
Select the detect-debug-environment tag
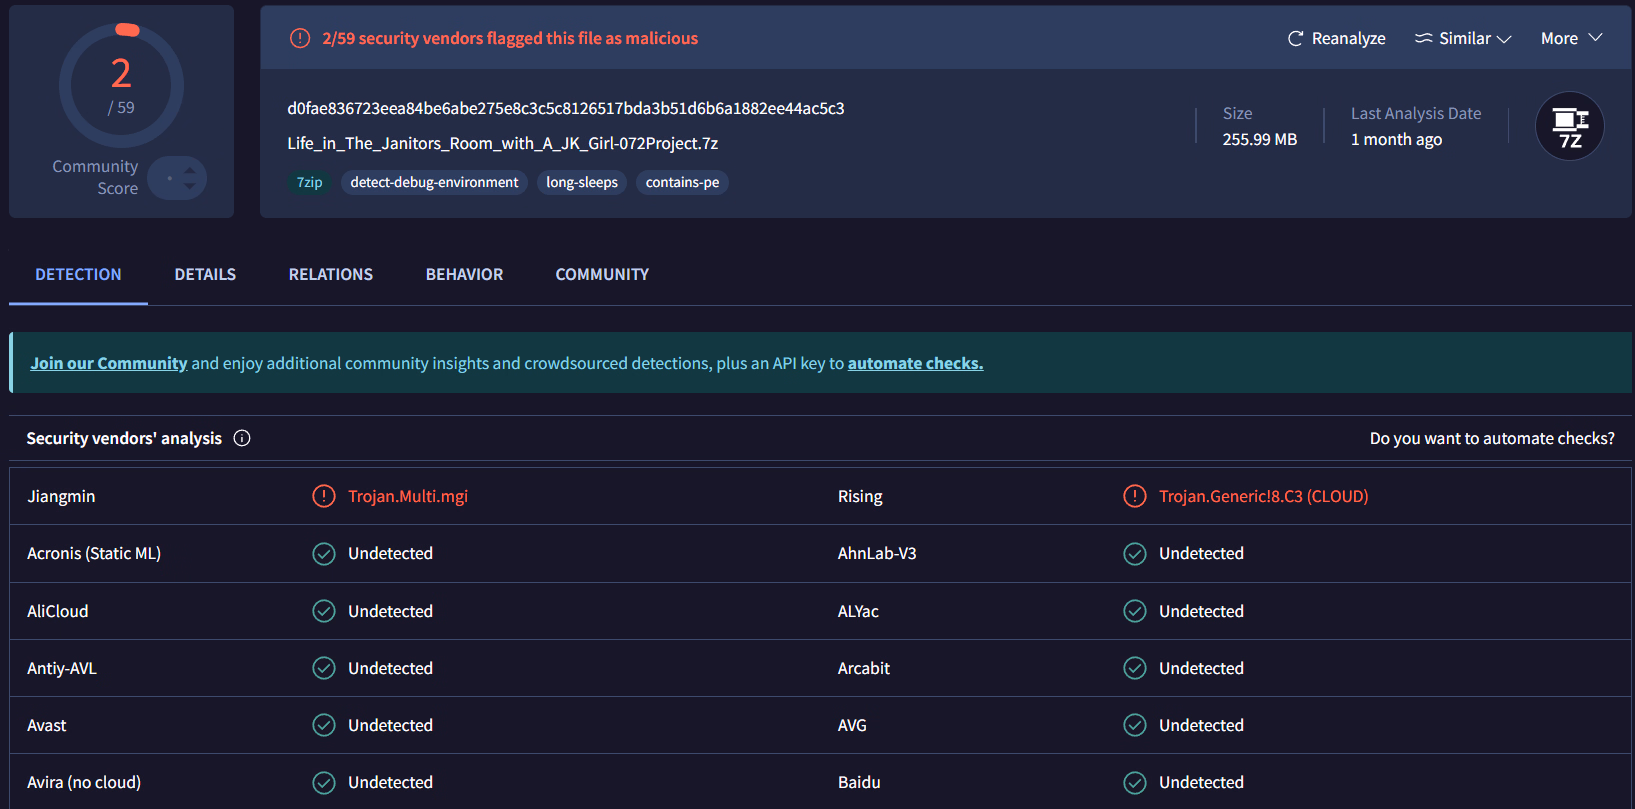click(434, 182)
